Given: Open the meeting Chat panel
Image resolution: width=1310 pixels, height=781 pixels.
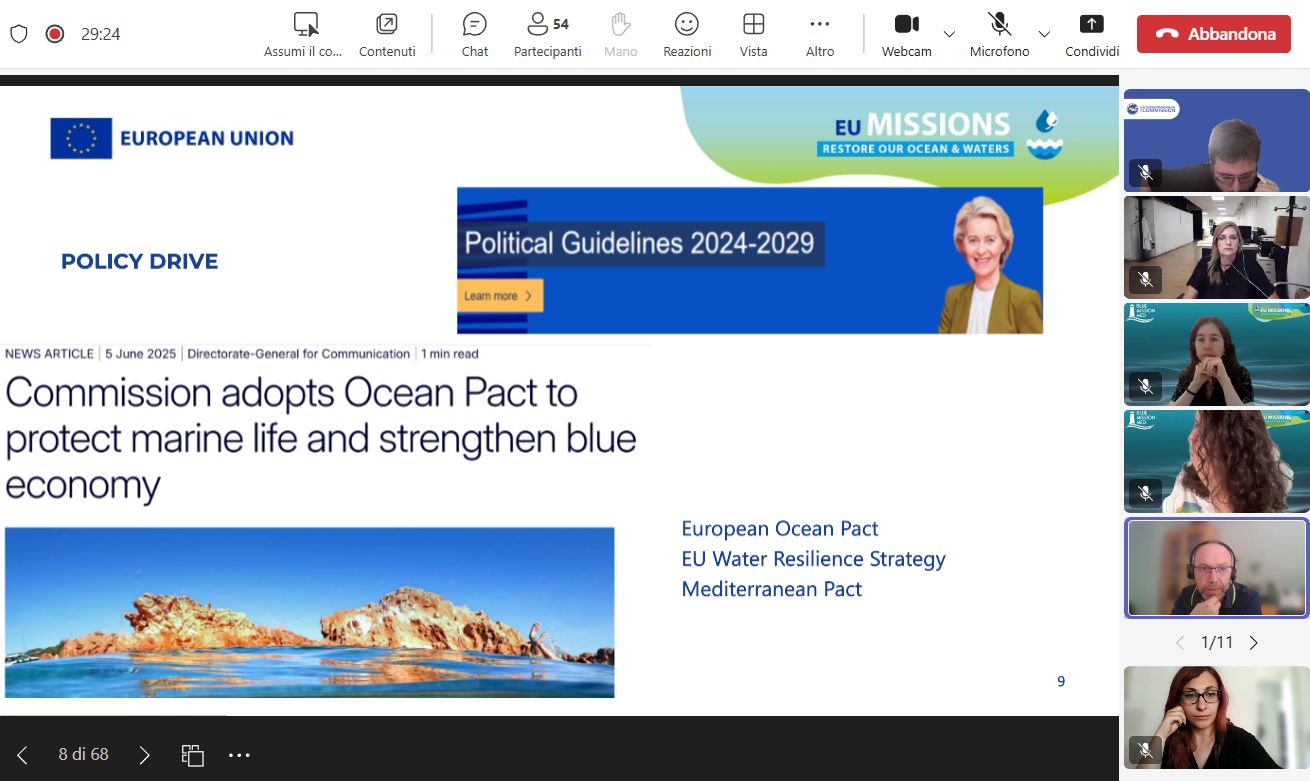Looking at the screenshot, I should click(x=475, y=34).
